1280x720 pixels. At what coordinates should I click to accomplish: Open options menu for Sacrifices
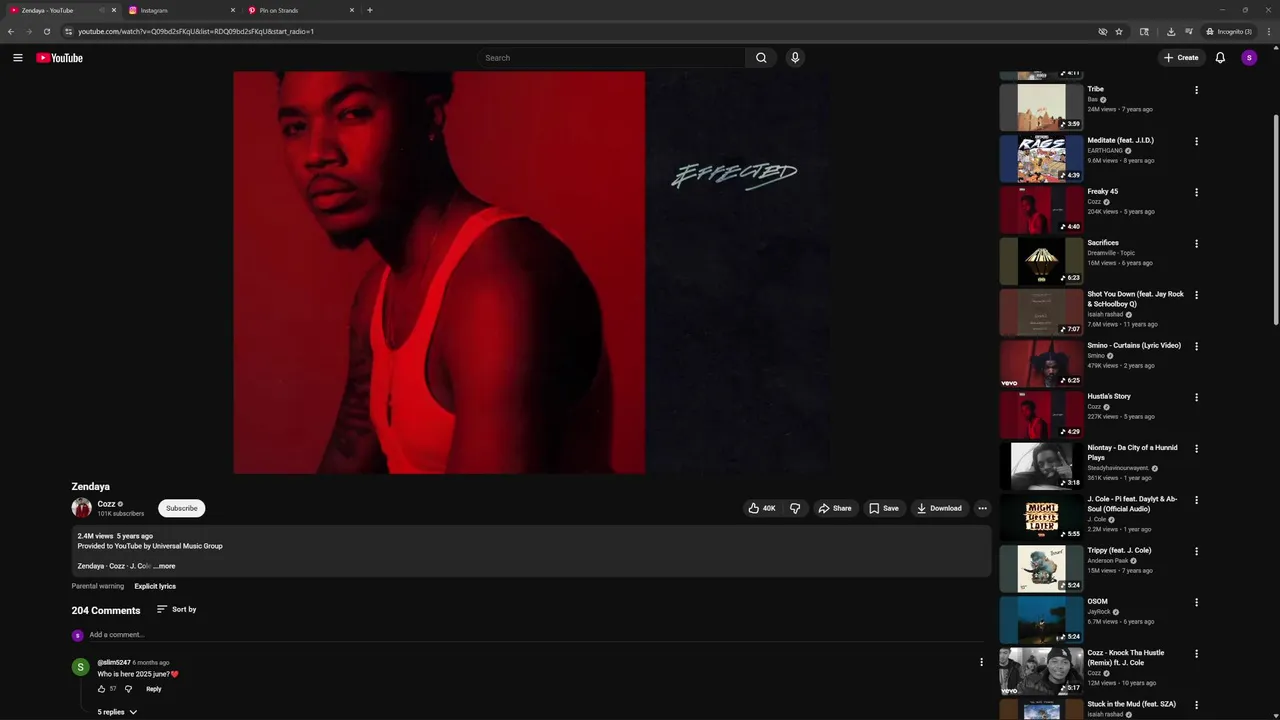coord(1196,243)
